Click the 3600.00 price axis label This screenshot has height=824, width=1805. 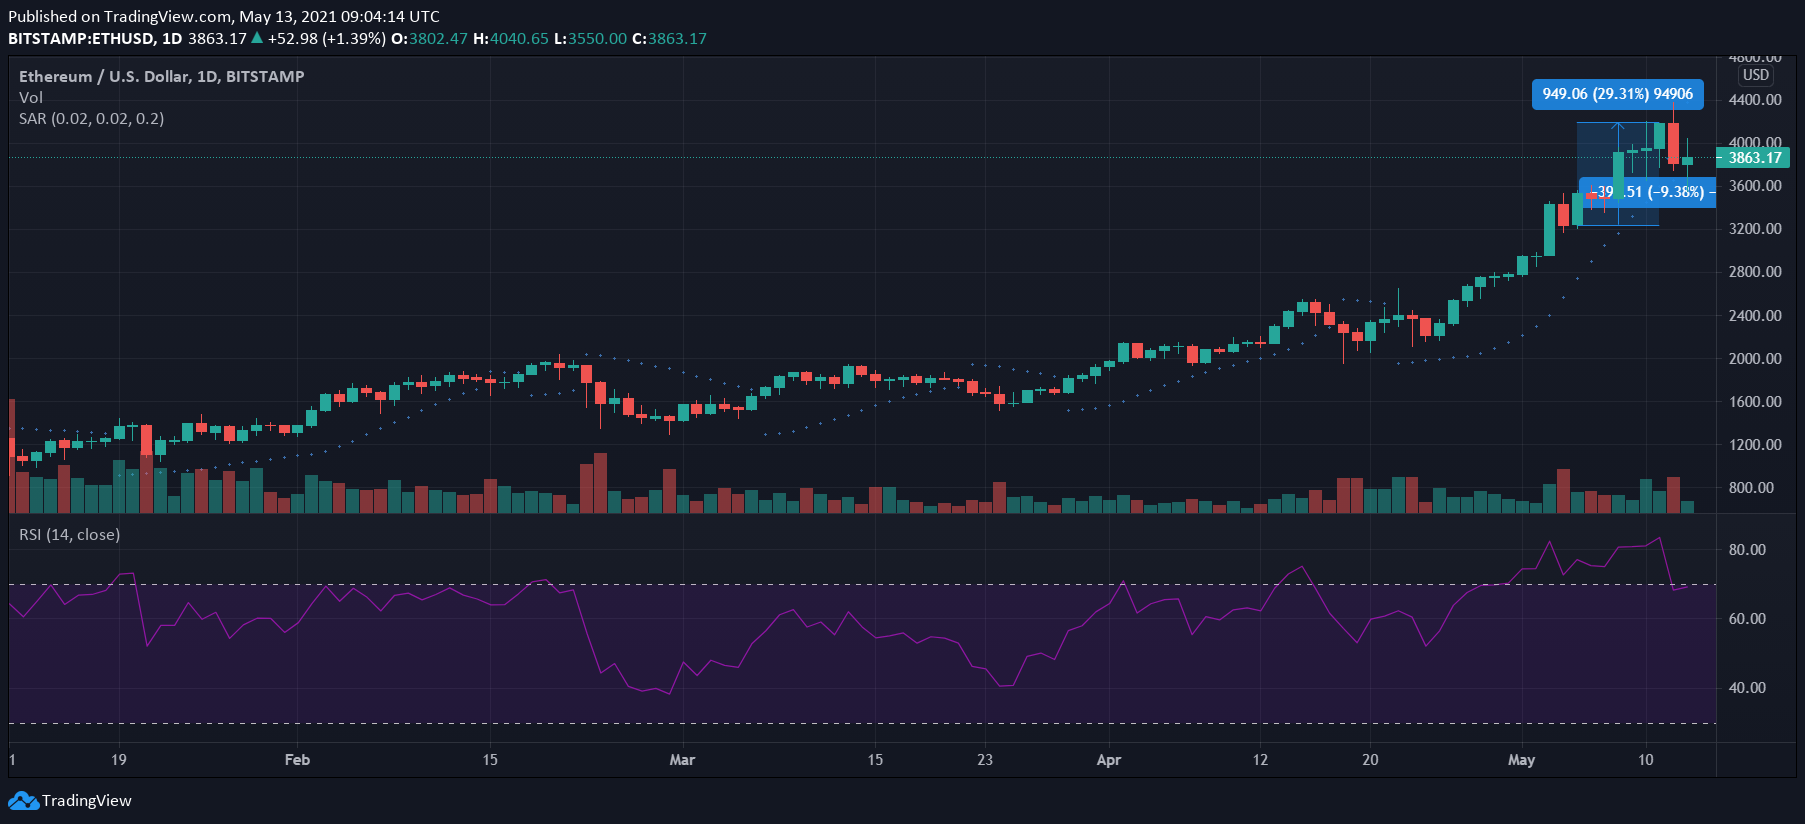(1755, 186)
